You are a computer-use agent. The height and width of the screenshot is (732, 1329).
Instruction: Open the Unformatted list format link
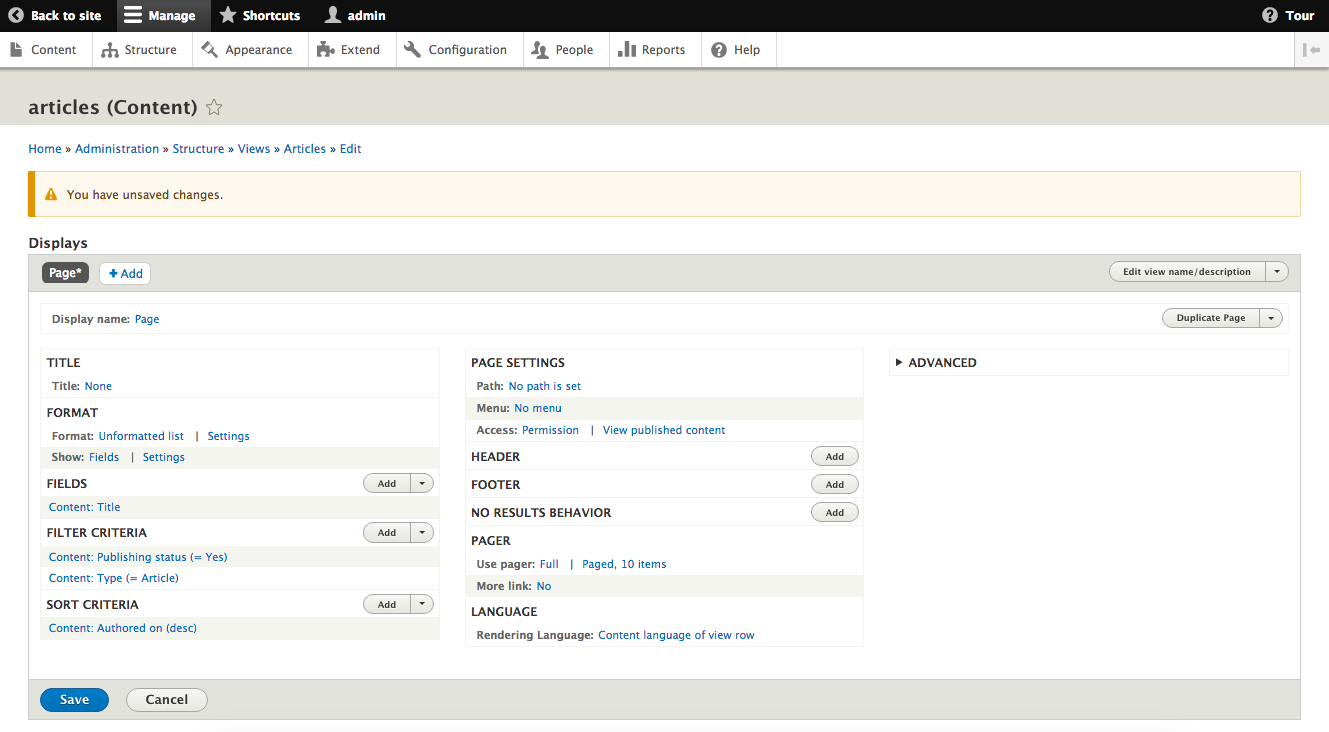(x=141, y=436)
